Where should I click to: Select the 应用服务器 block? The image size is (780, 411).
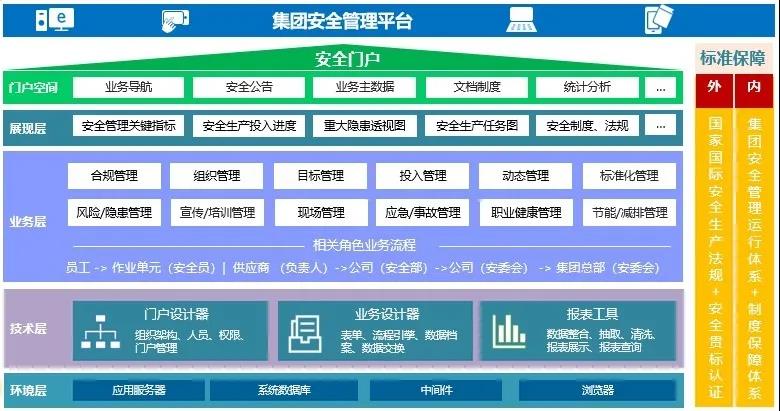click(139, 390)
